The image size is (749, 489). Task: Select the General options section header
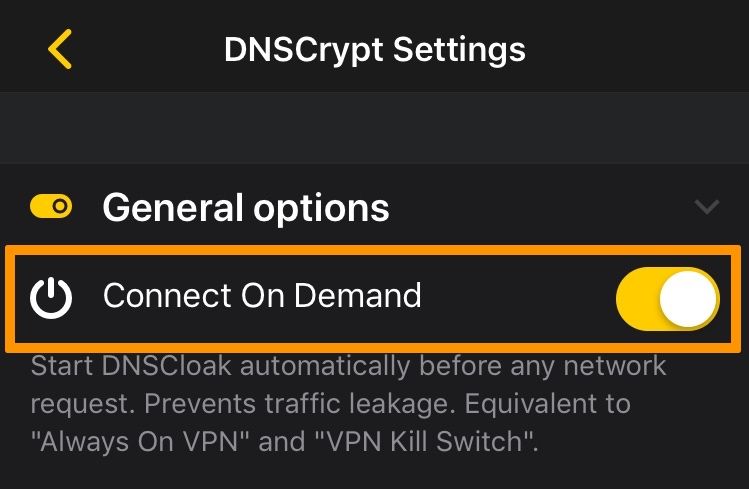click(374, 207)
